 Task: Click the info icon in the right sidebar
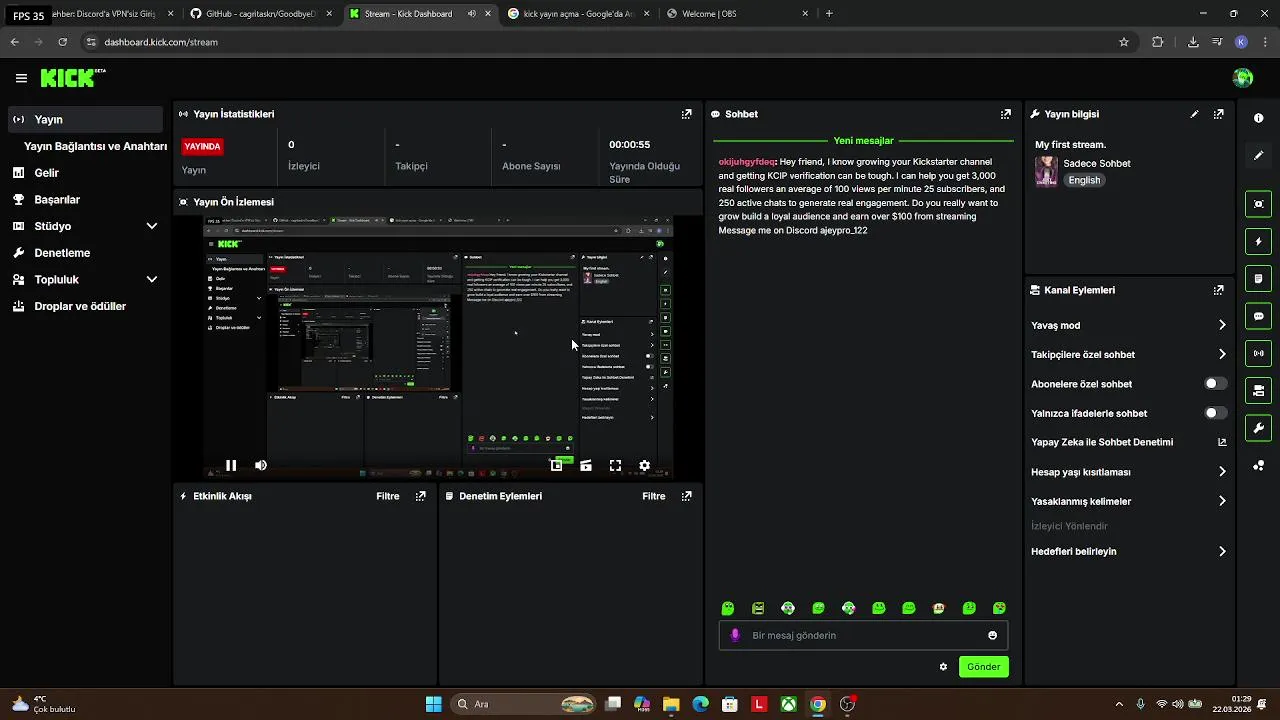tap(1258, 118)
